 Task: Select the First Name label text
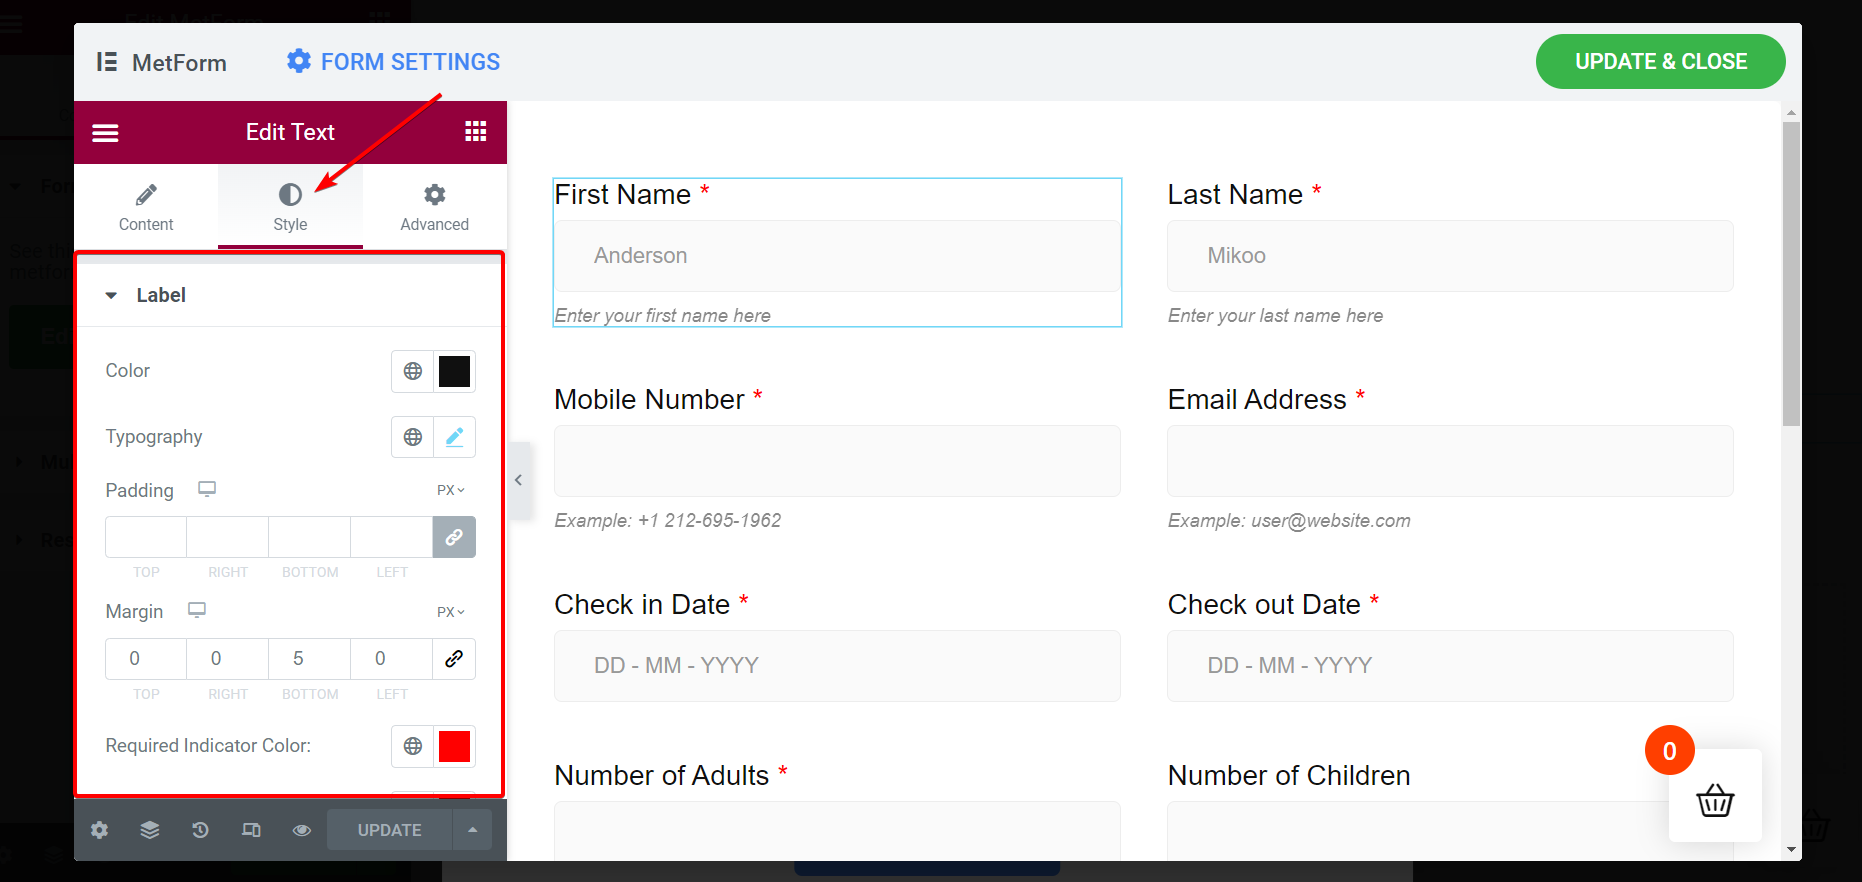point(622,194)
